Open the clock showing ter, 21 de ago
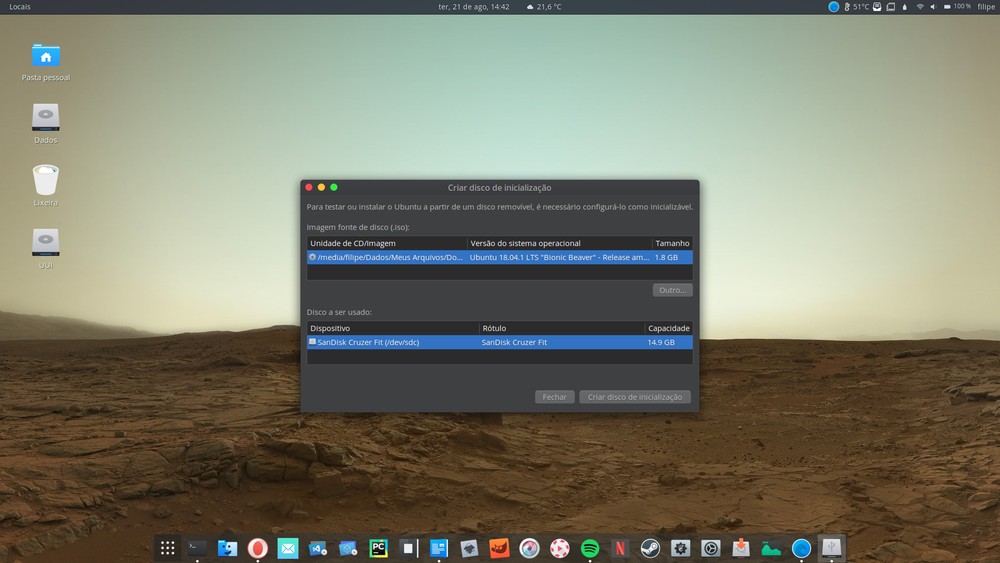Screen dimensions: 1000x563 tap(473, 6)
